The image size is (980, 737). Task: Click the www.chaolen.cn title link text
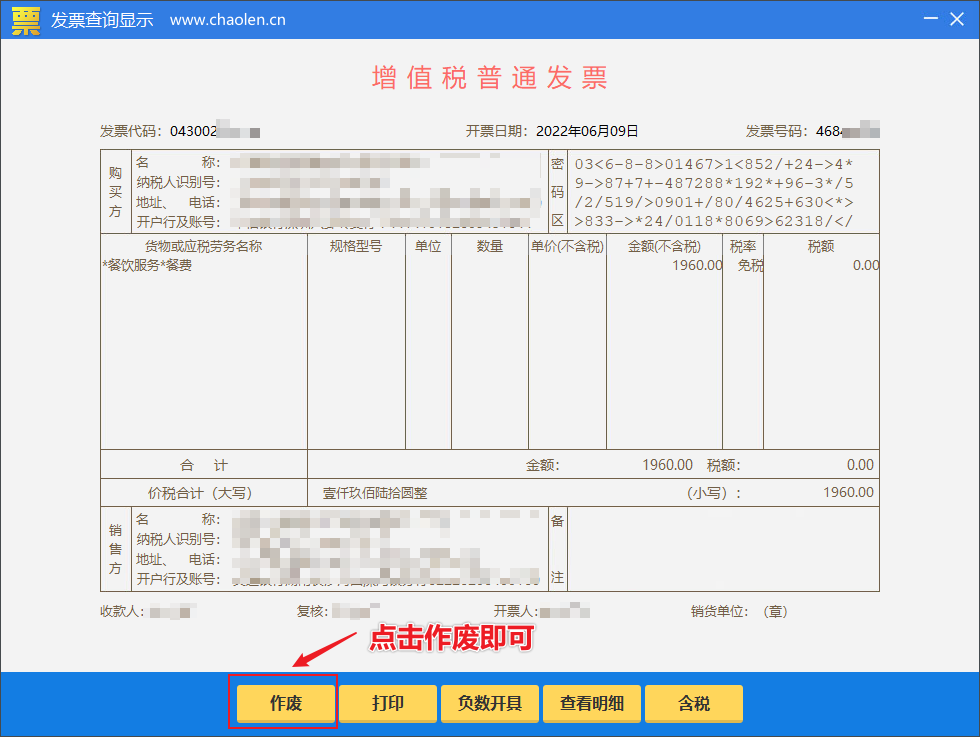tap(228, 20)
